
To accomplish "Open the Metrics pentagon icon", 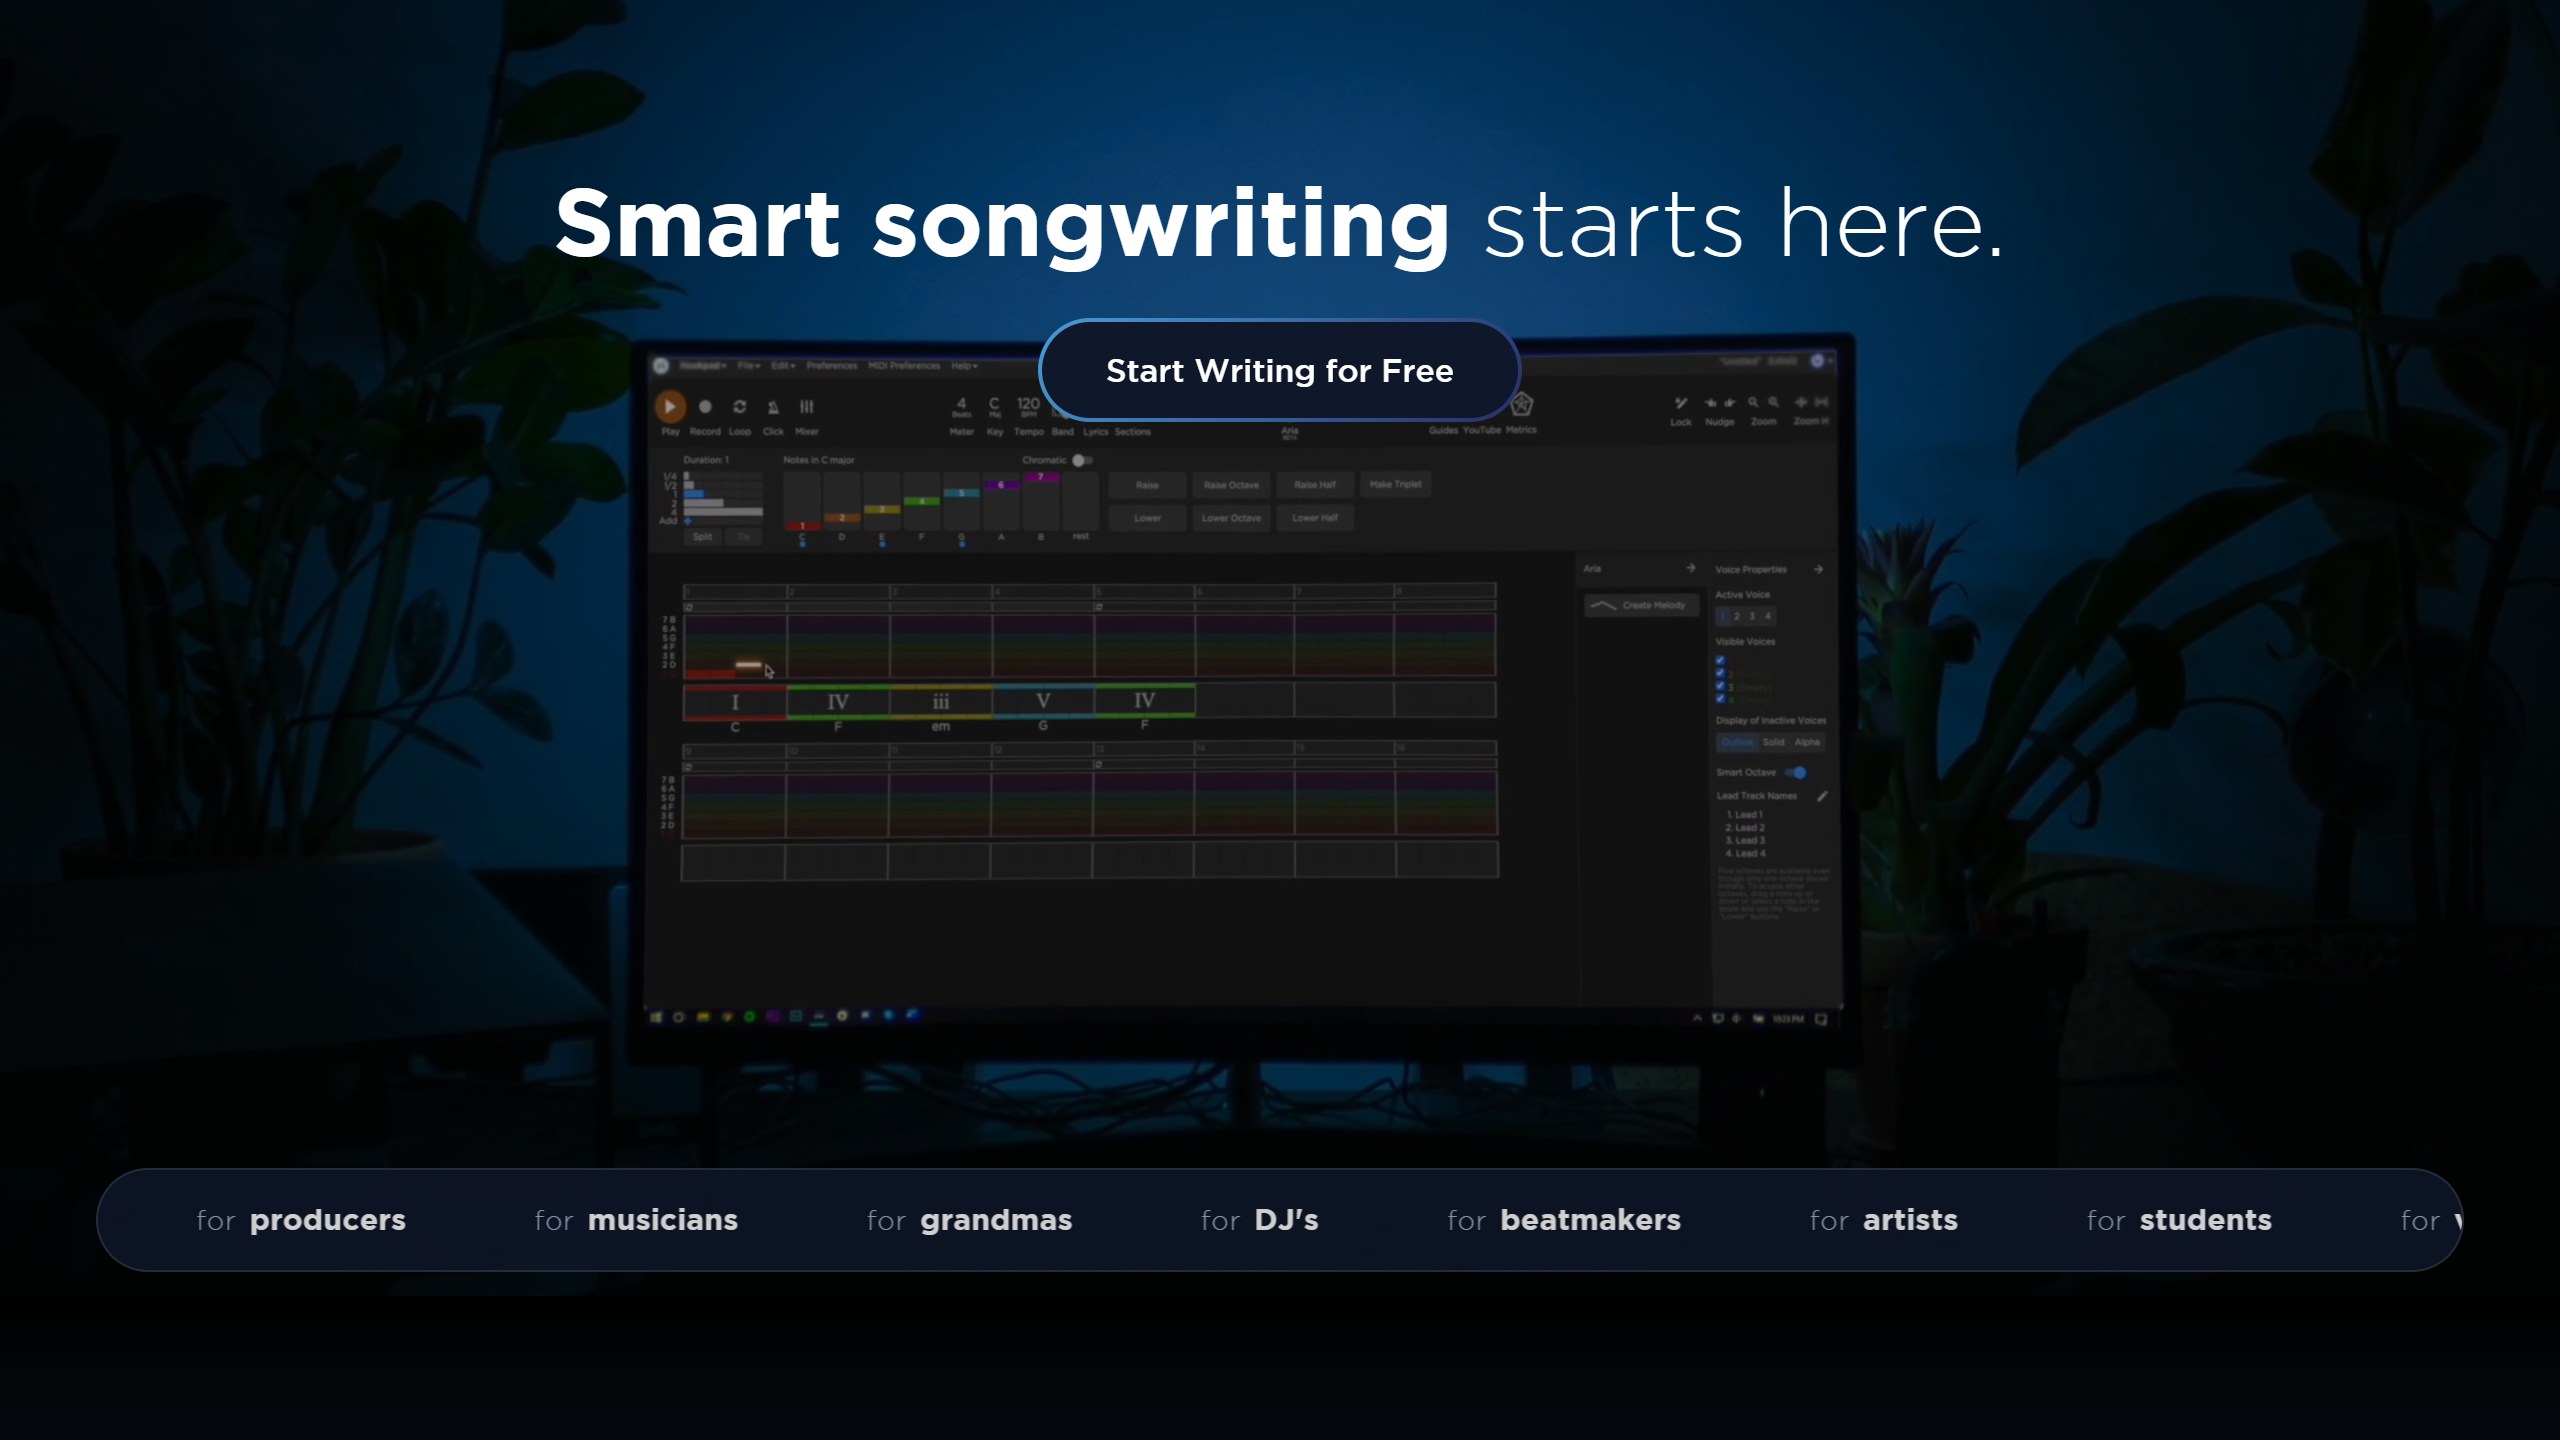I will [x=1521, y=405].
